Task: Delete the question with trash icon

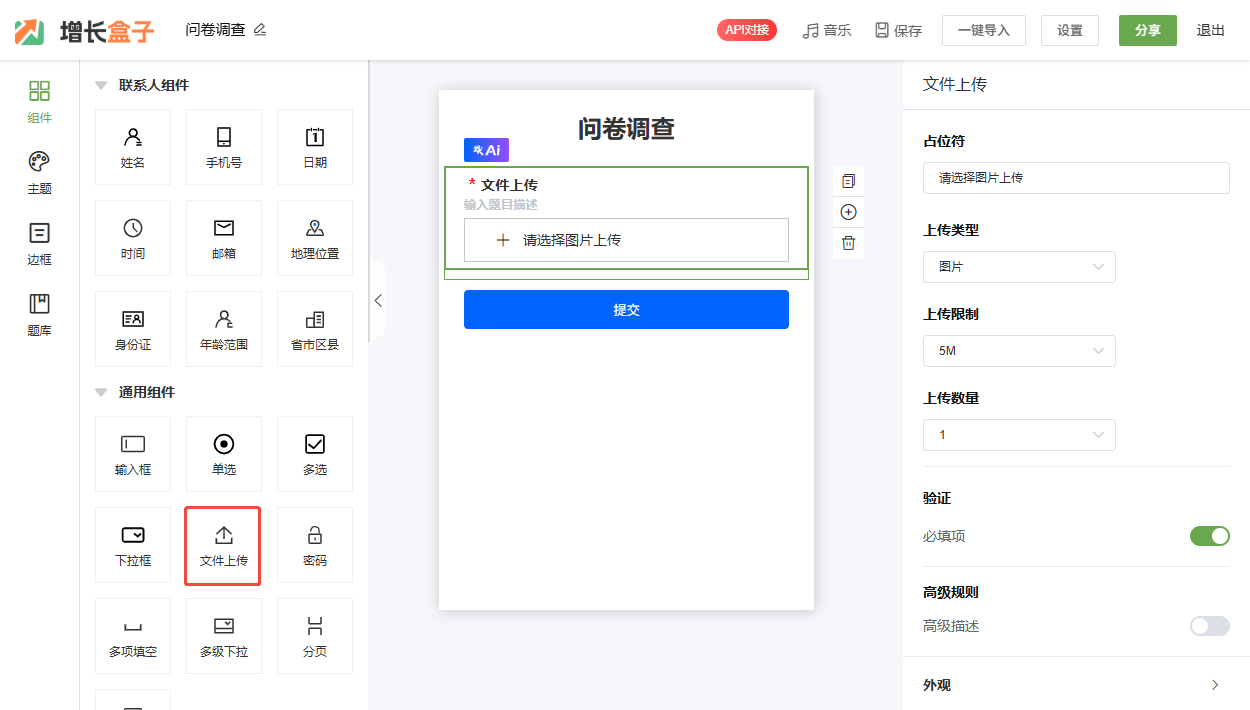Action: point(848,243)
